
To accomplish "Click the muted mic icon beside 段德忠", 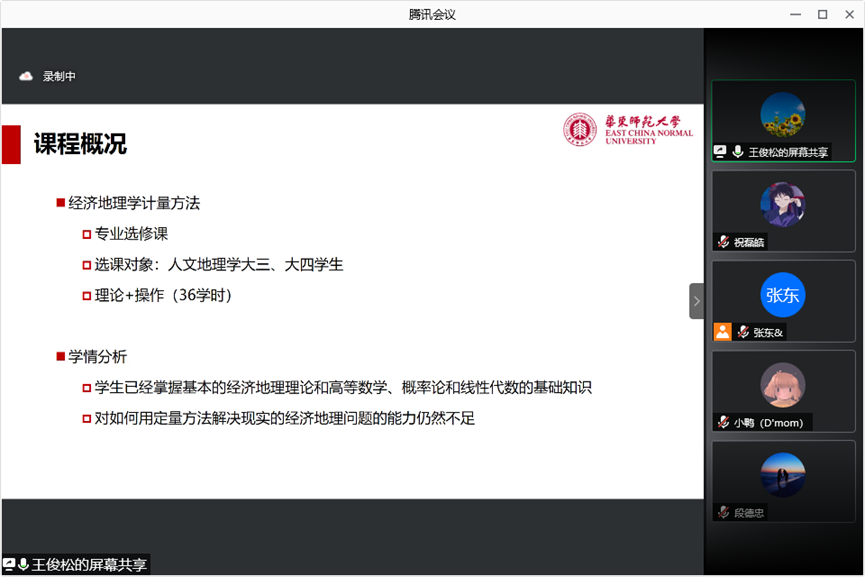I will (x=723, y=512).
